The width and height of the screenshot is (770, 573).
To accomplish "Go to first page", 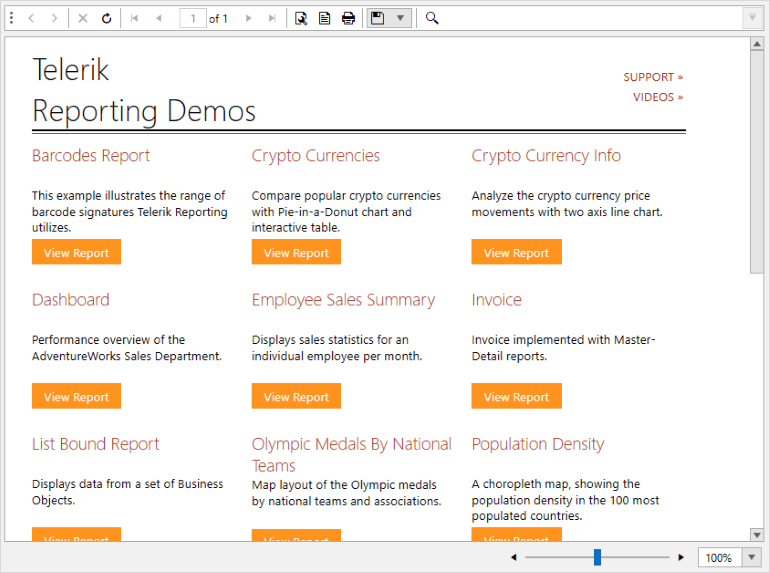I will (x=134, y=18).
